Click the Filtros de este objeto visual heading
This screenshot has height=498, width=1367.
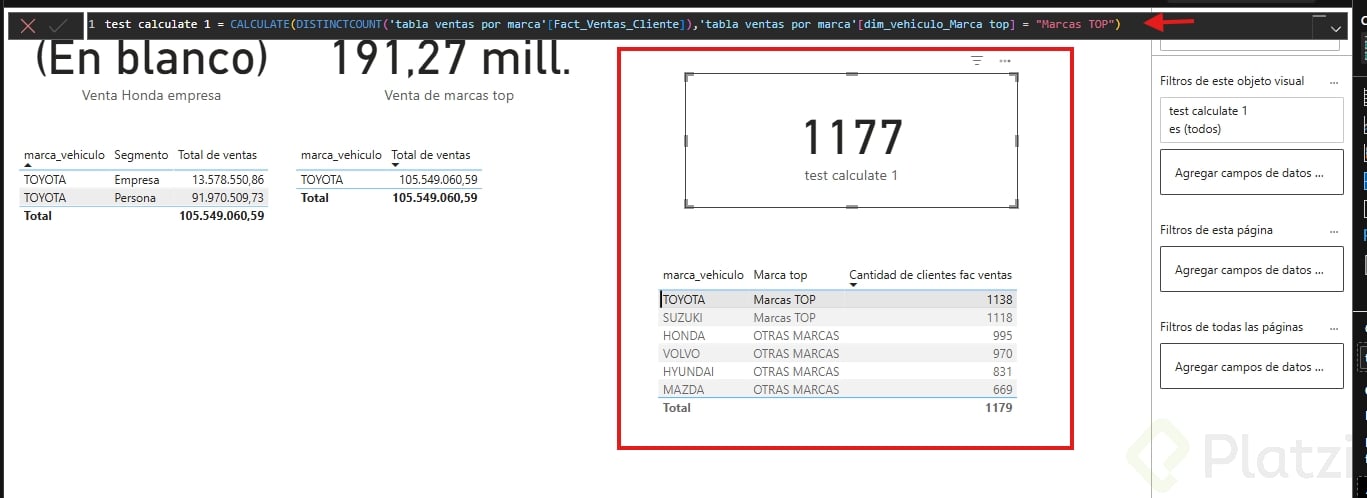[x=1232, y=82]
